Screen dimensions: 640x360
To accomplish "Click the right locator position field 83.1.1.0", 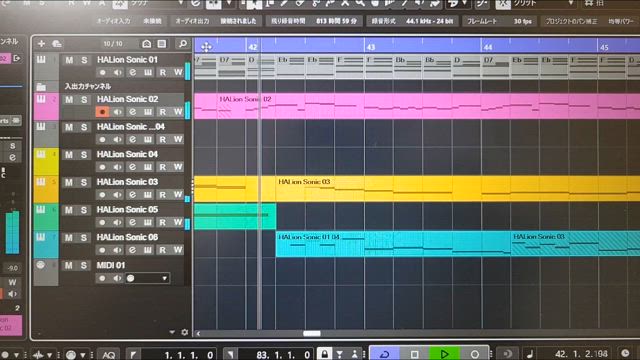I will 276,355.
